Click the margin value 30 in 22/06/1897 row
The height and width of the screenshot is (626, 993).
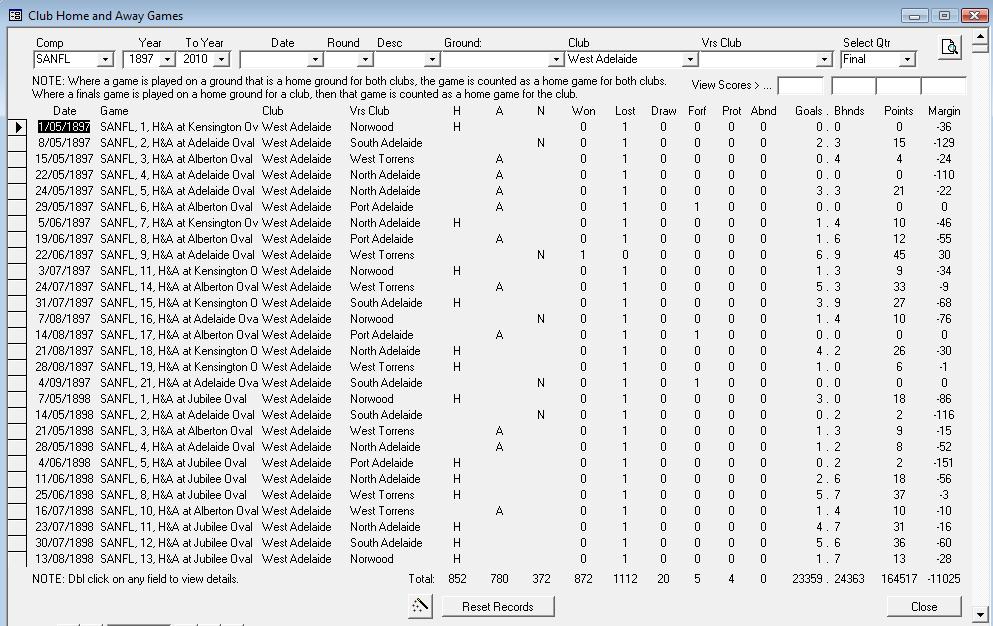tap(944, 255)
